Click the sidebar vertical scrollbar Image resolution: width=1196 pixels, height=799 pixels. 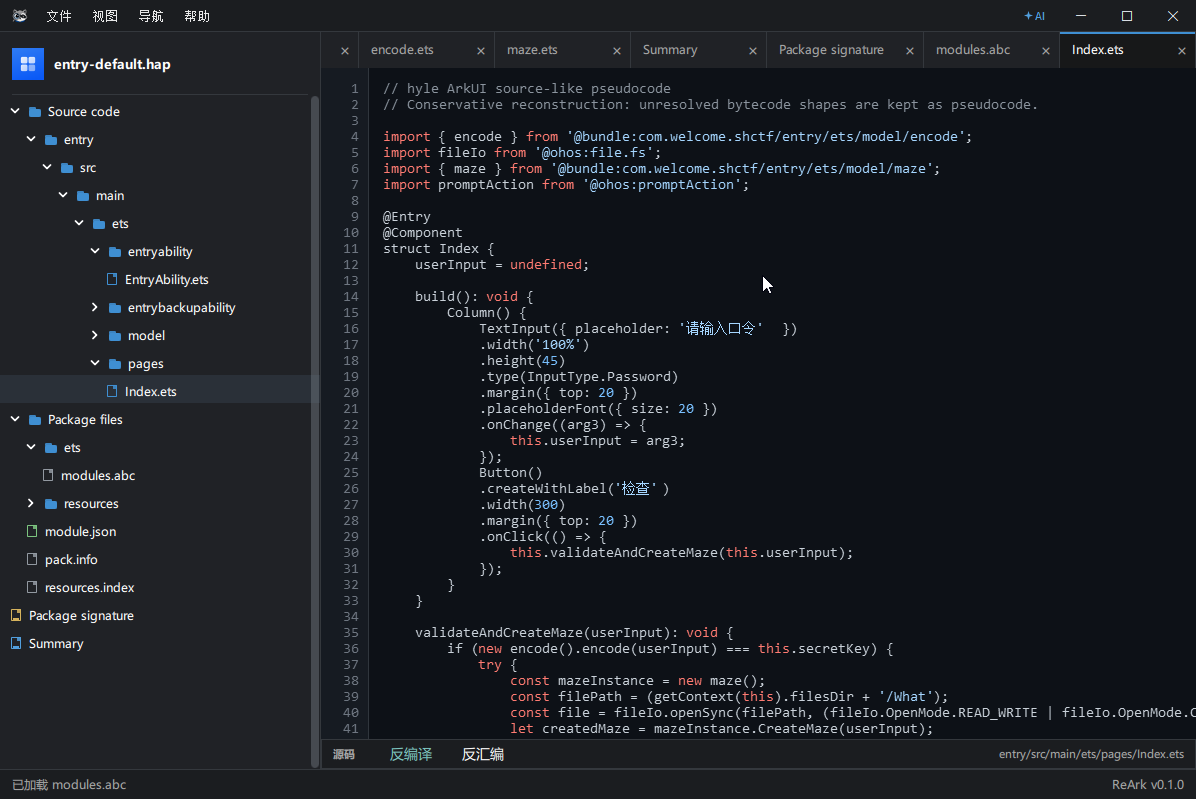(314, 432)
